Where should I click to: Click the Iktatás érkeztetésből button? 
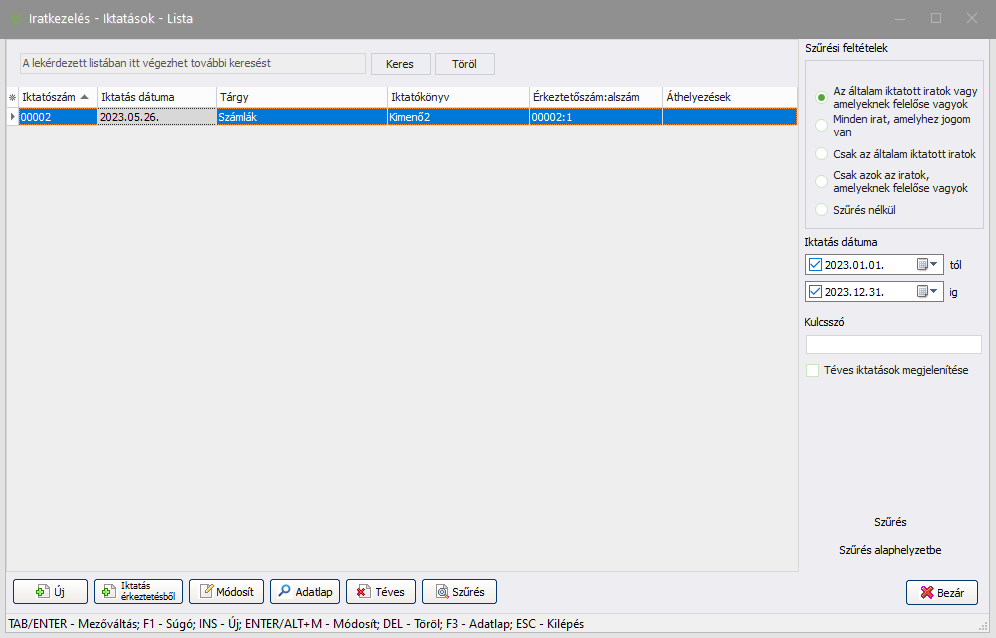click(138, 592)
